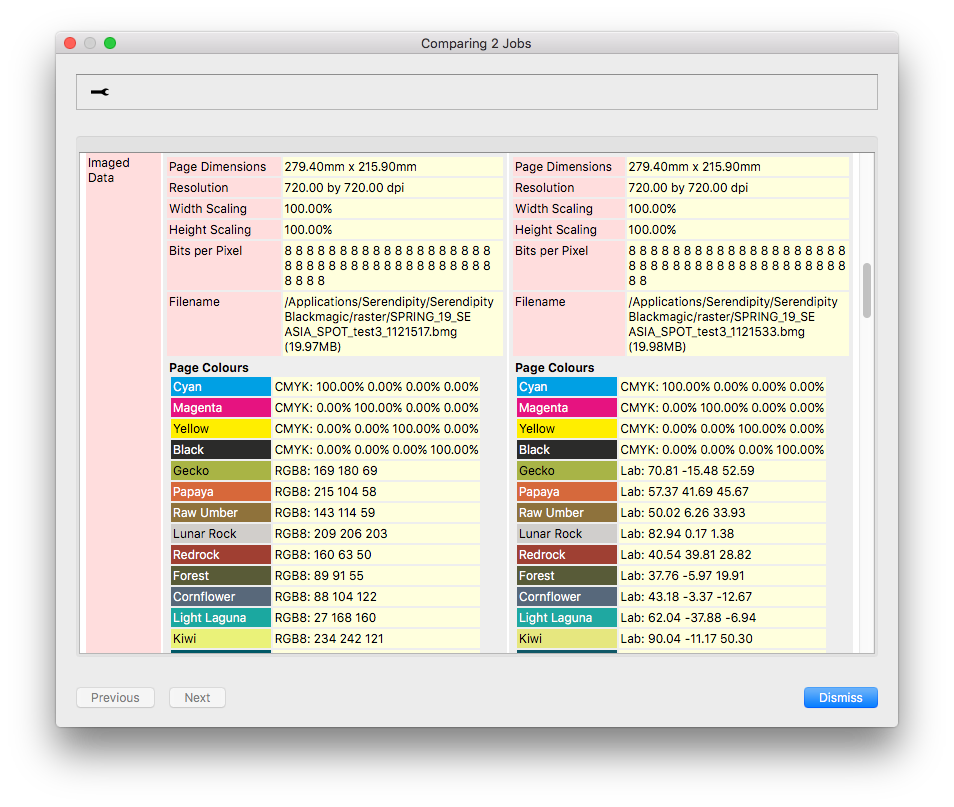Select the right Papaya colour swatch

point(566,492)
